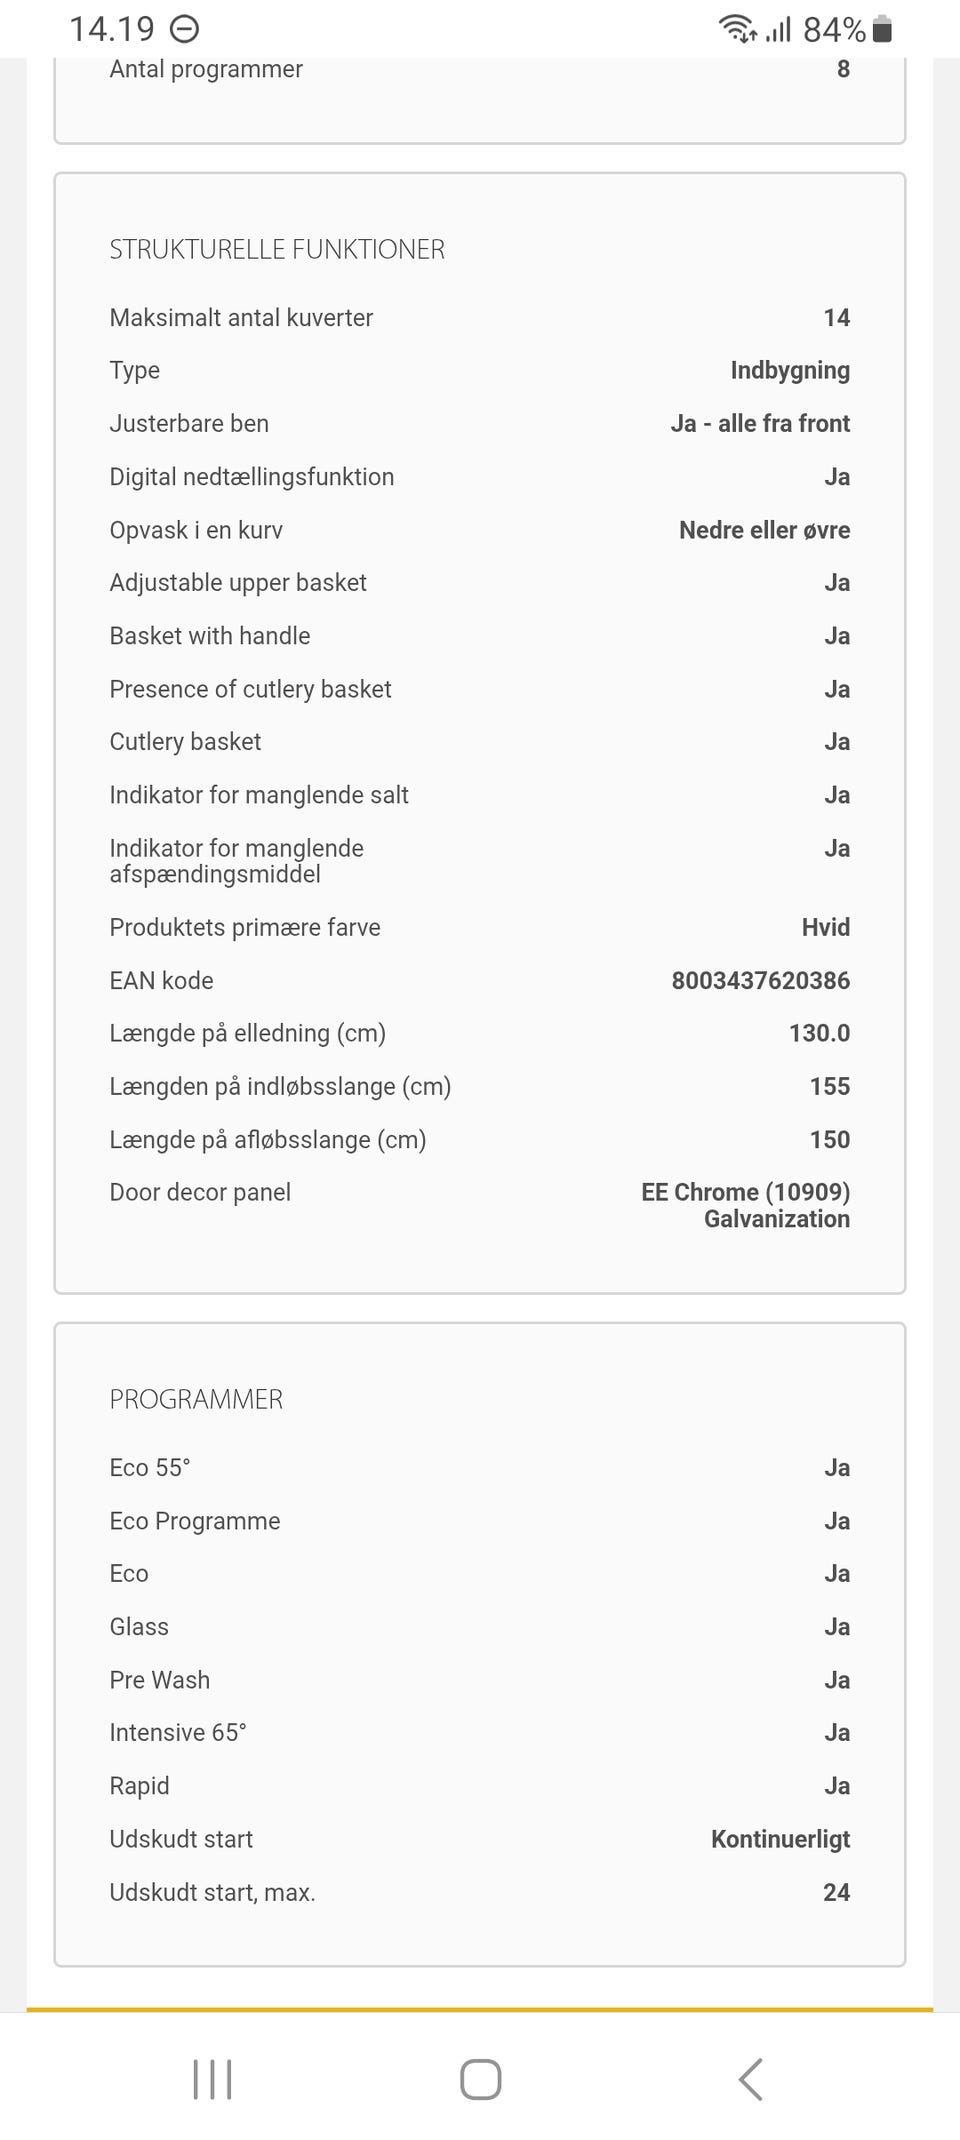Tap the Opvask i en kurv row
The height and width of the screenshot is (2140, 960).
click(479, 530)
